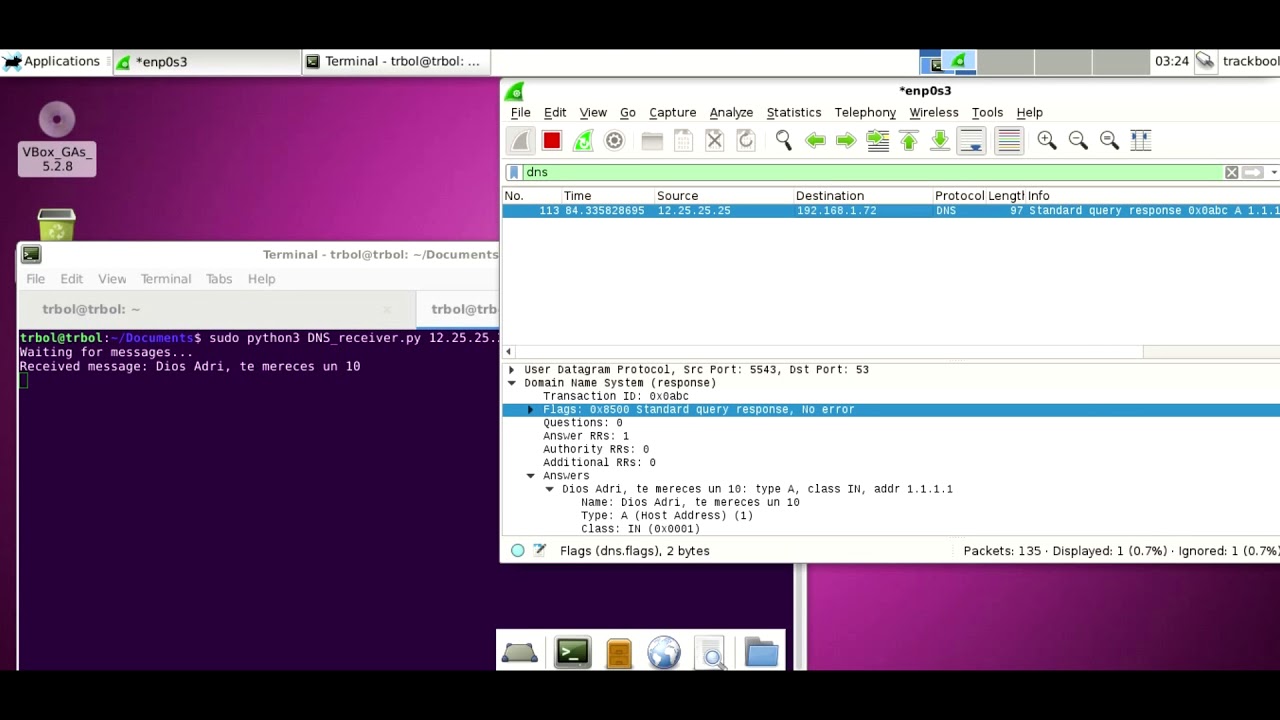Open Wireshark Edit menu
1280x720 pixels.
click(555, 112)
